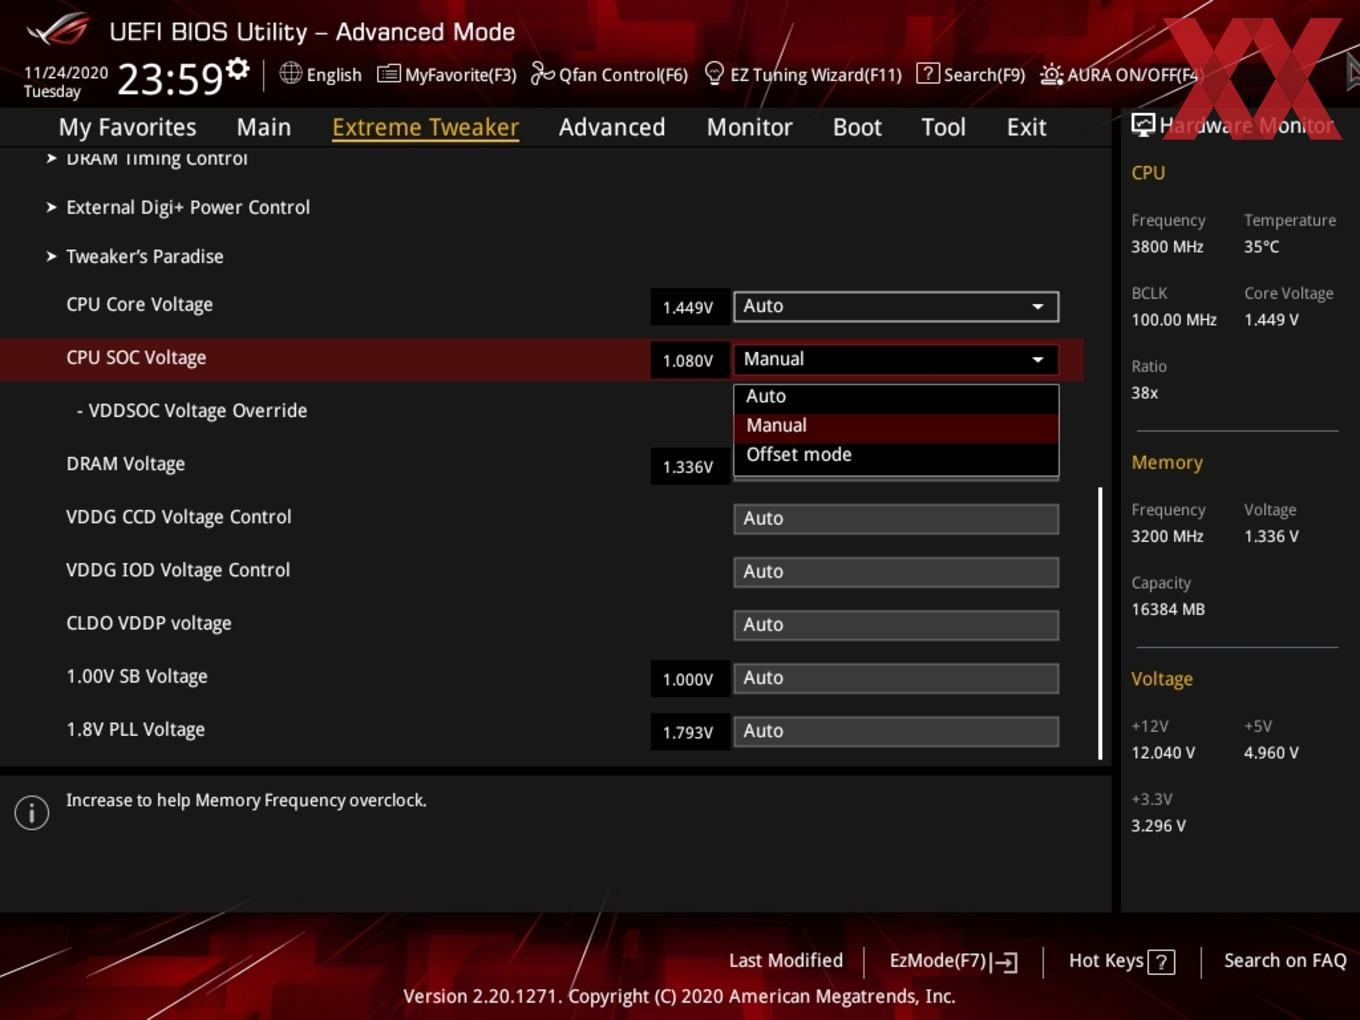
Task: Click the 3800 MHz CPU frequency value
Action: pyautogui.click(x=1167, y=246)
